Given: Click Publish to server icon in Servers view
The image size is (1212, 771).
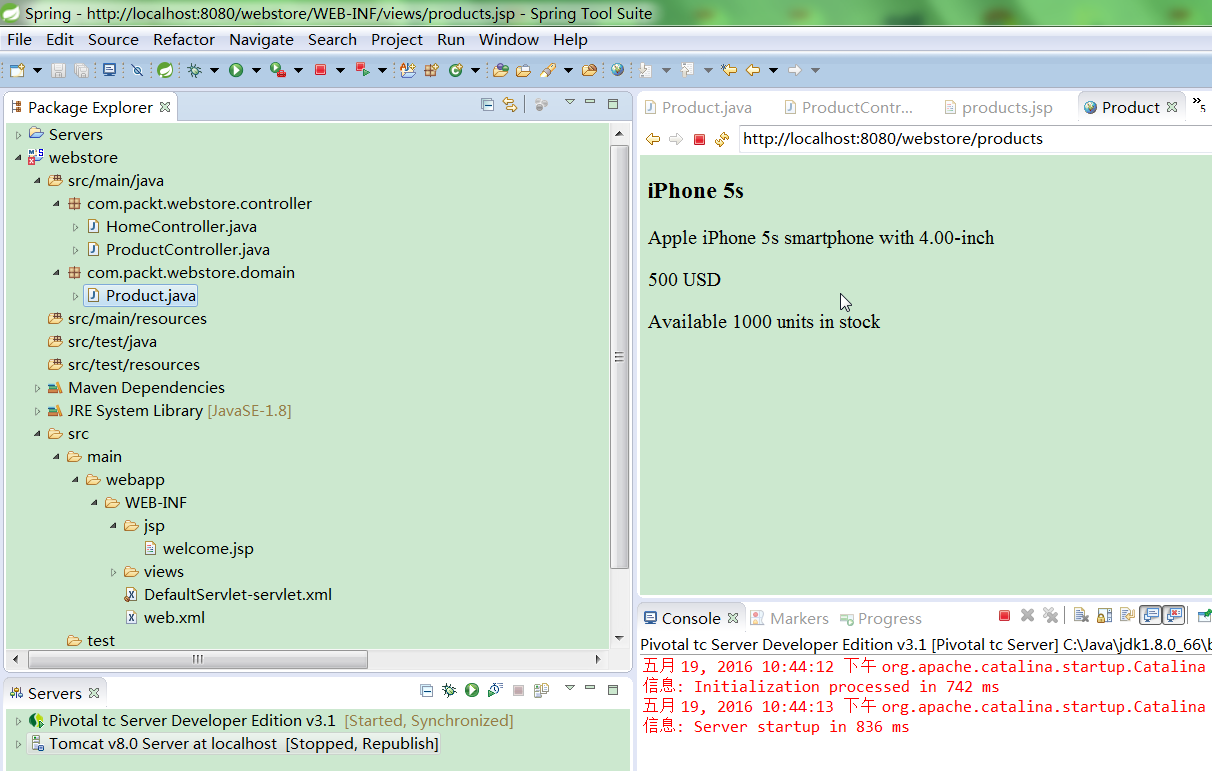Looking at the screenshot, I should tap(541, 690).
